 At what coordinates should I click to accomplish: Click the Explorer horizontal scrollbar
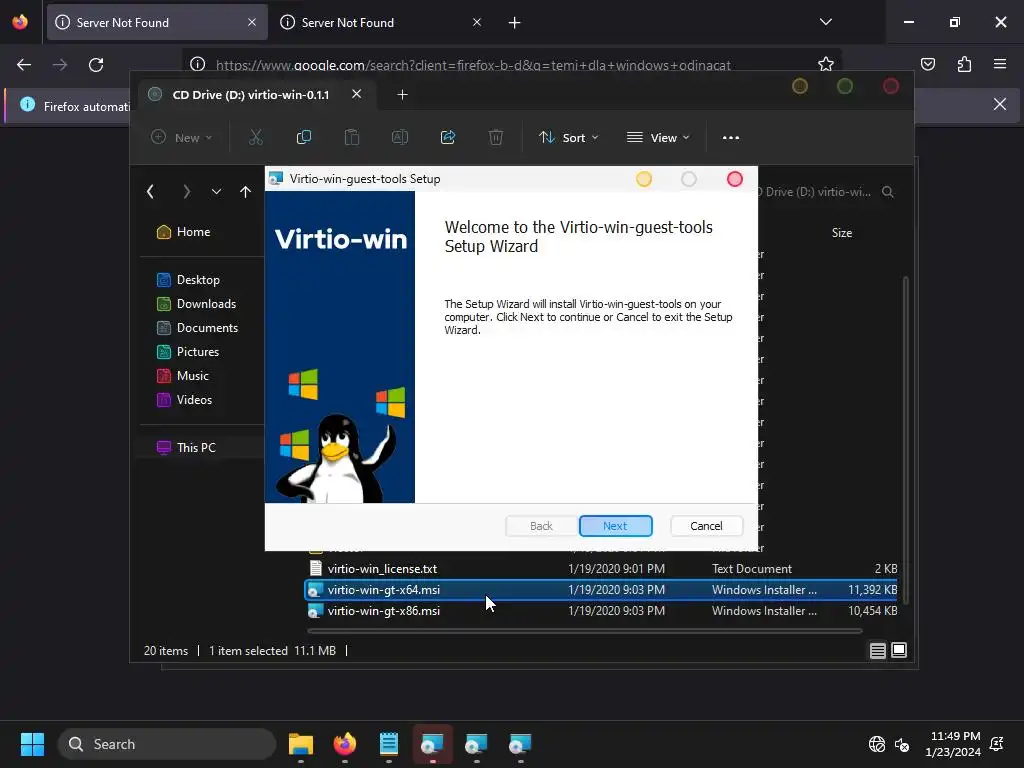pos(584,631)
